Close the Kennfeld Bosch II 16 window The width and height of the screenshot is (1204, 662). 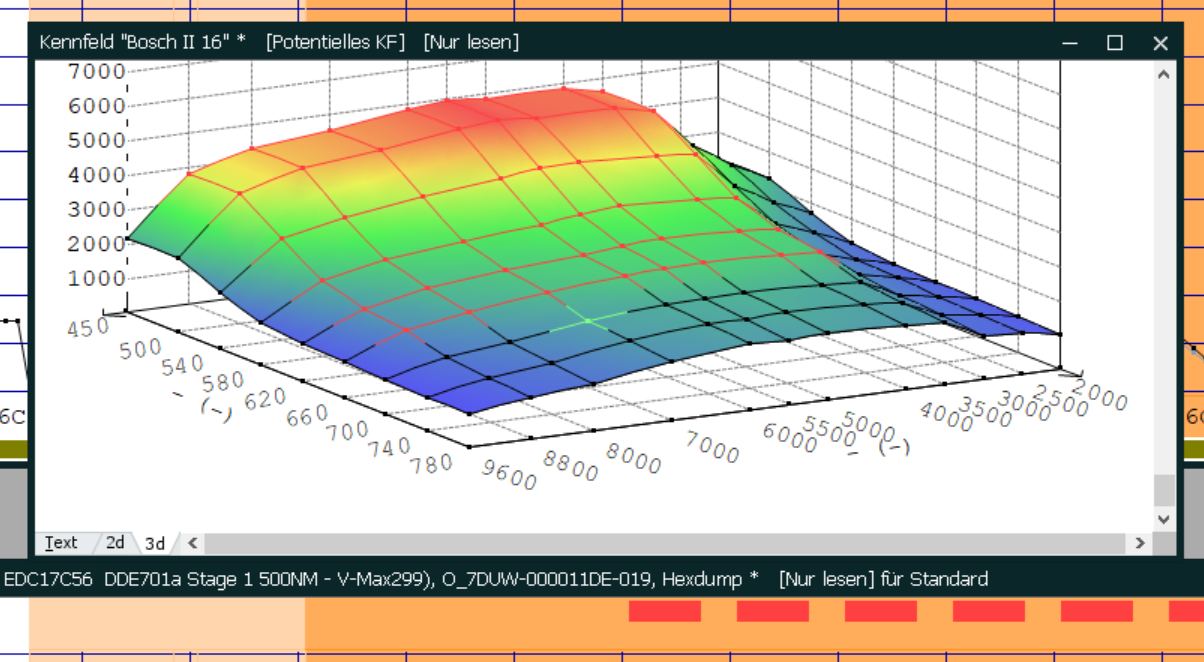(x=1160, y=43)
